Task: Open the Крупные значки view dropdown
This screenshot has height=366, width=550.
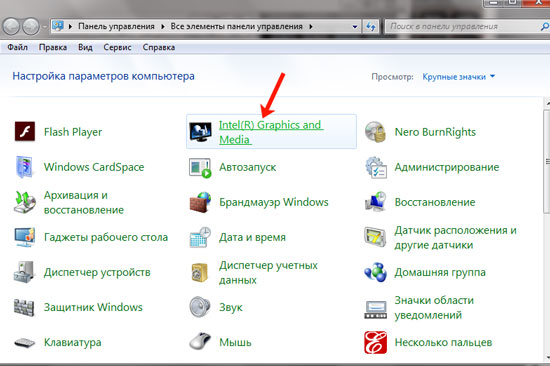Action: 458,76
